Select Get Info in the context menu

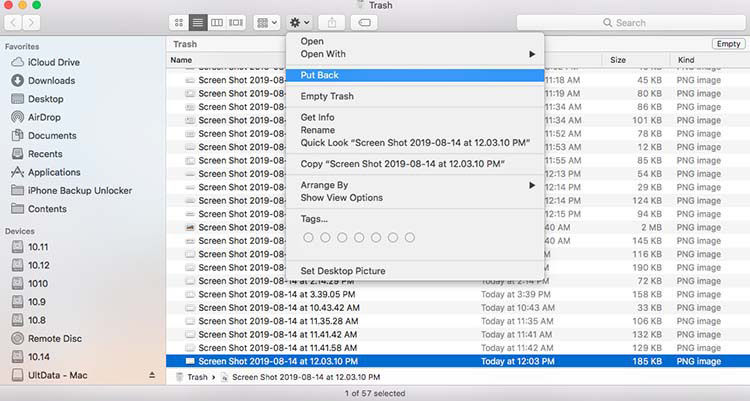pyautogui.click(x=320, y=118)
